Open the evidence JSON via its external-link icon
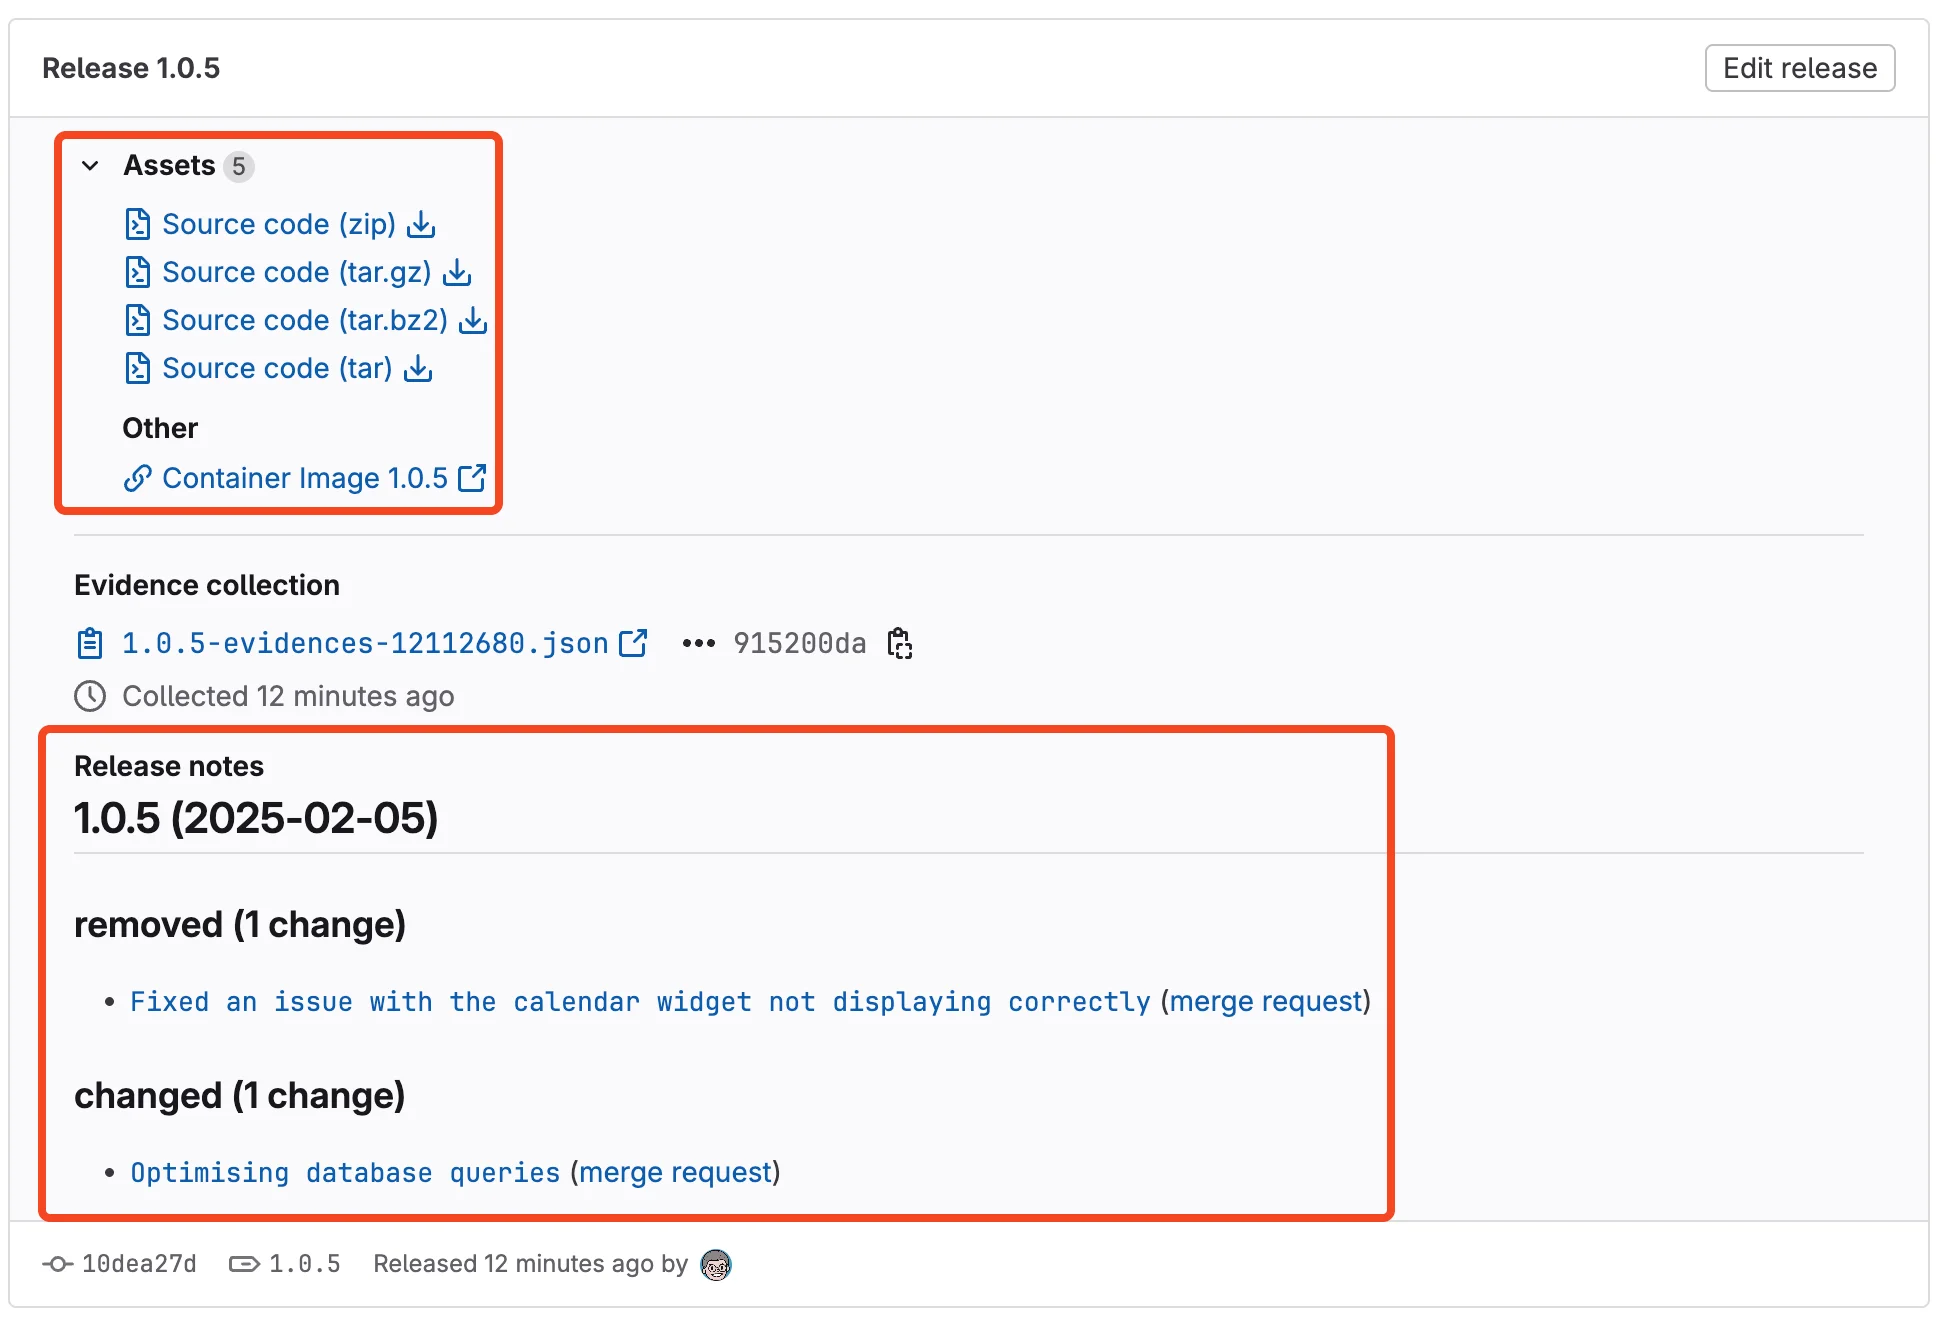 click(634, 643)
